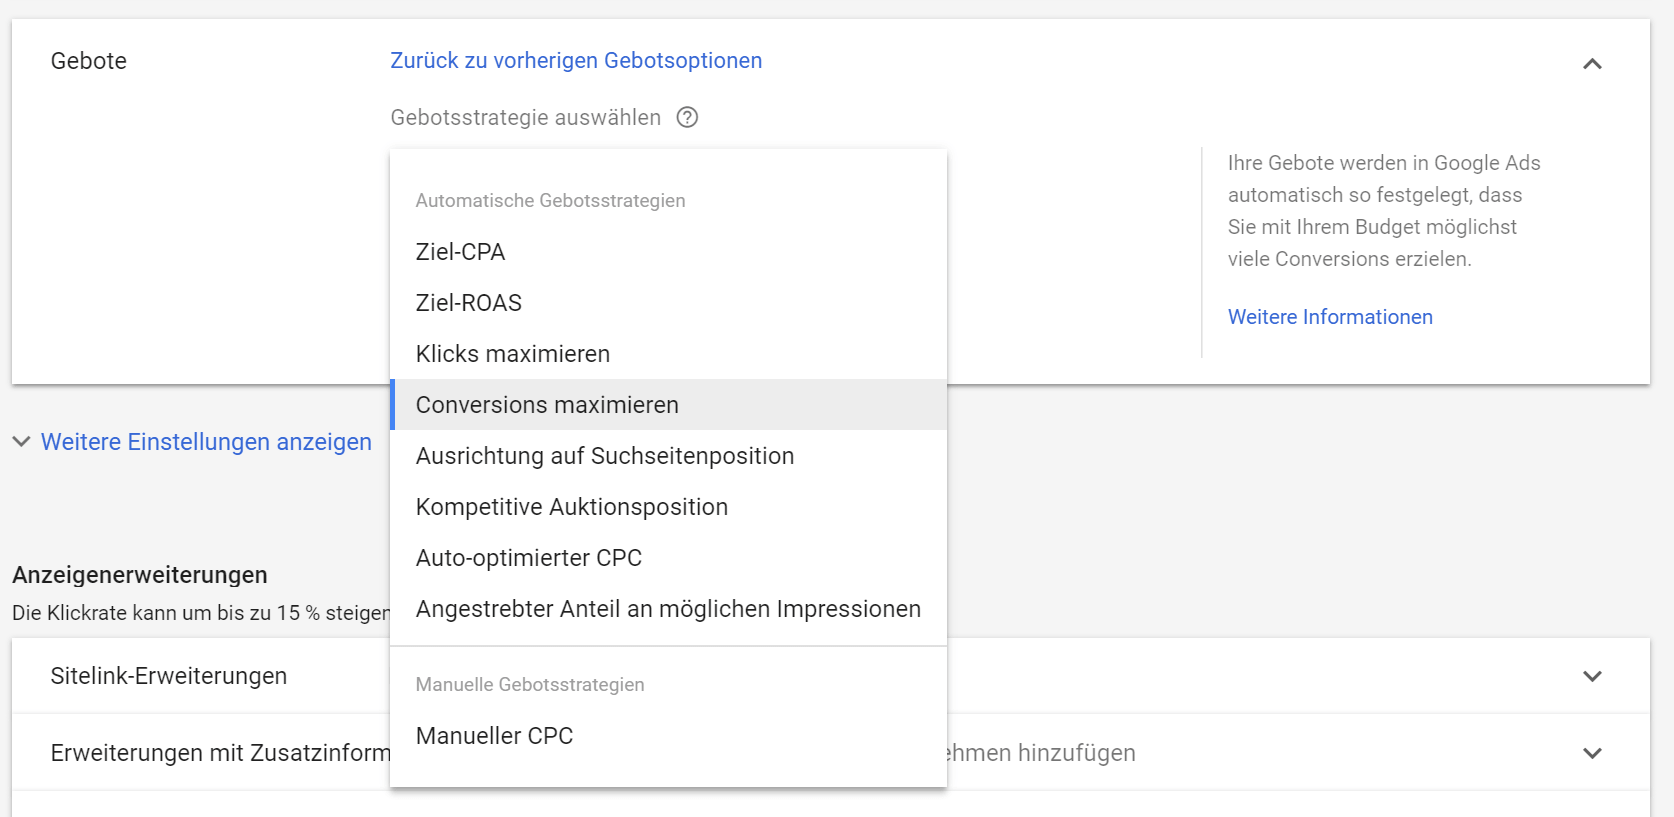Viewport: 1674px width, 817px height.
Task: Expand Erweiterungen mit Zusatzinformationen row chevron
Action: [1592, 753]
